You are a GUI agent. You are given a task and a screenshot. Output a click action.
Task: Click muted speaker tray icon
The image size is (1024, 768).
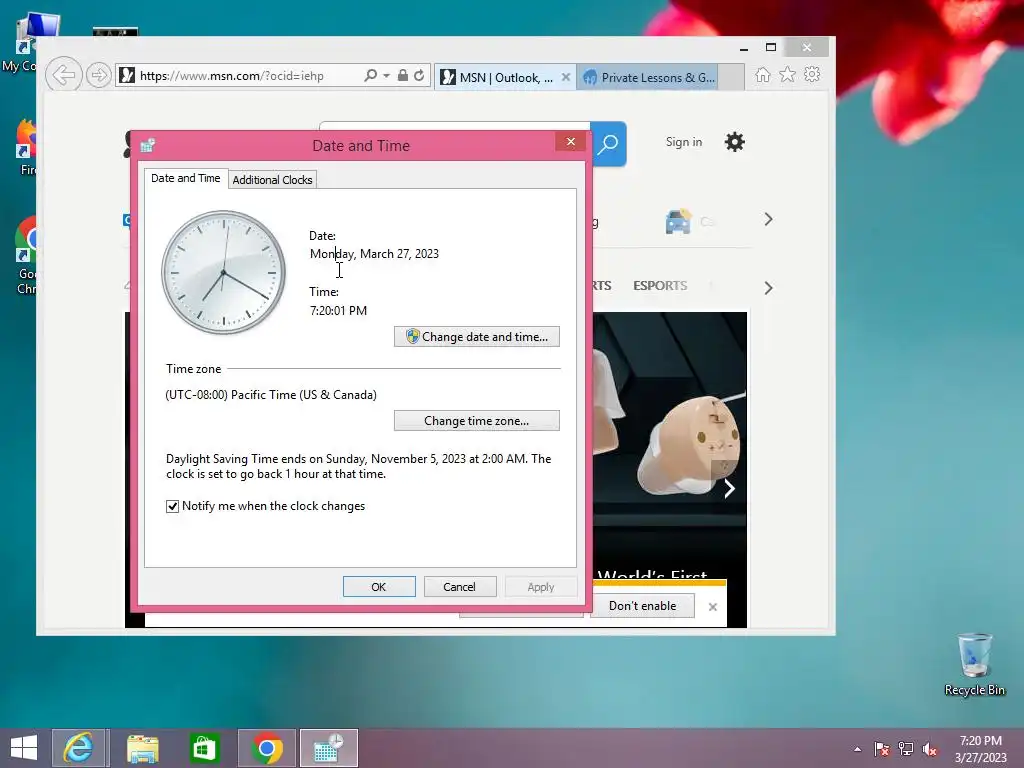pyautogui.click(x=929, y=749)
